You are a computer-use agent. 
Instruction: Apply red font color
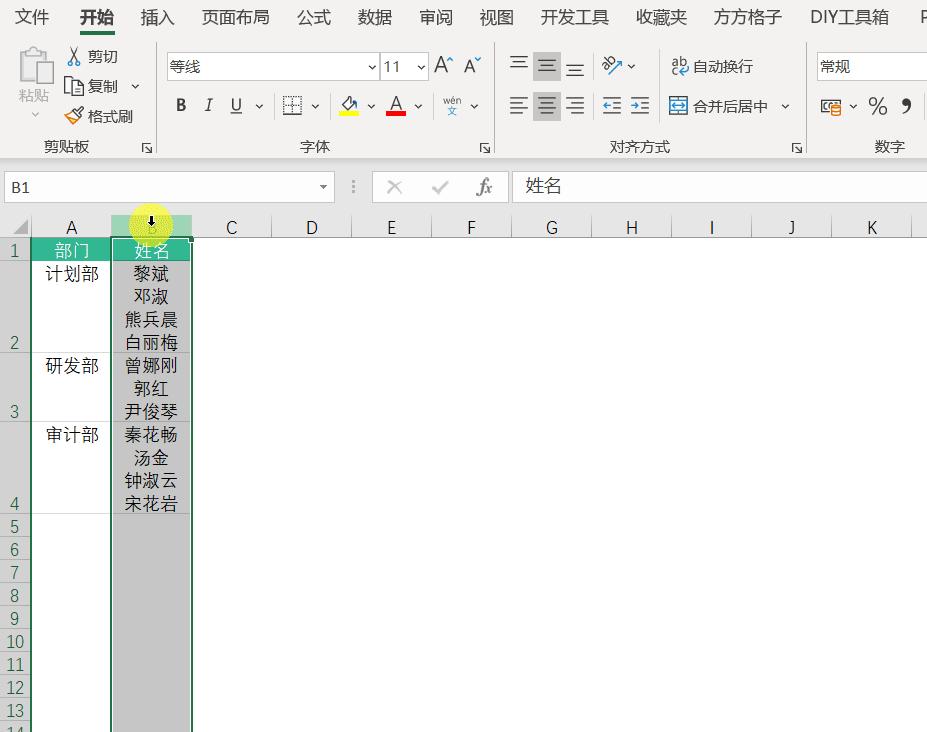pos(395,105)
